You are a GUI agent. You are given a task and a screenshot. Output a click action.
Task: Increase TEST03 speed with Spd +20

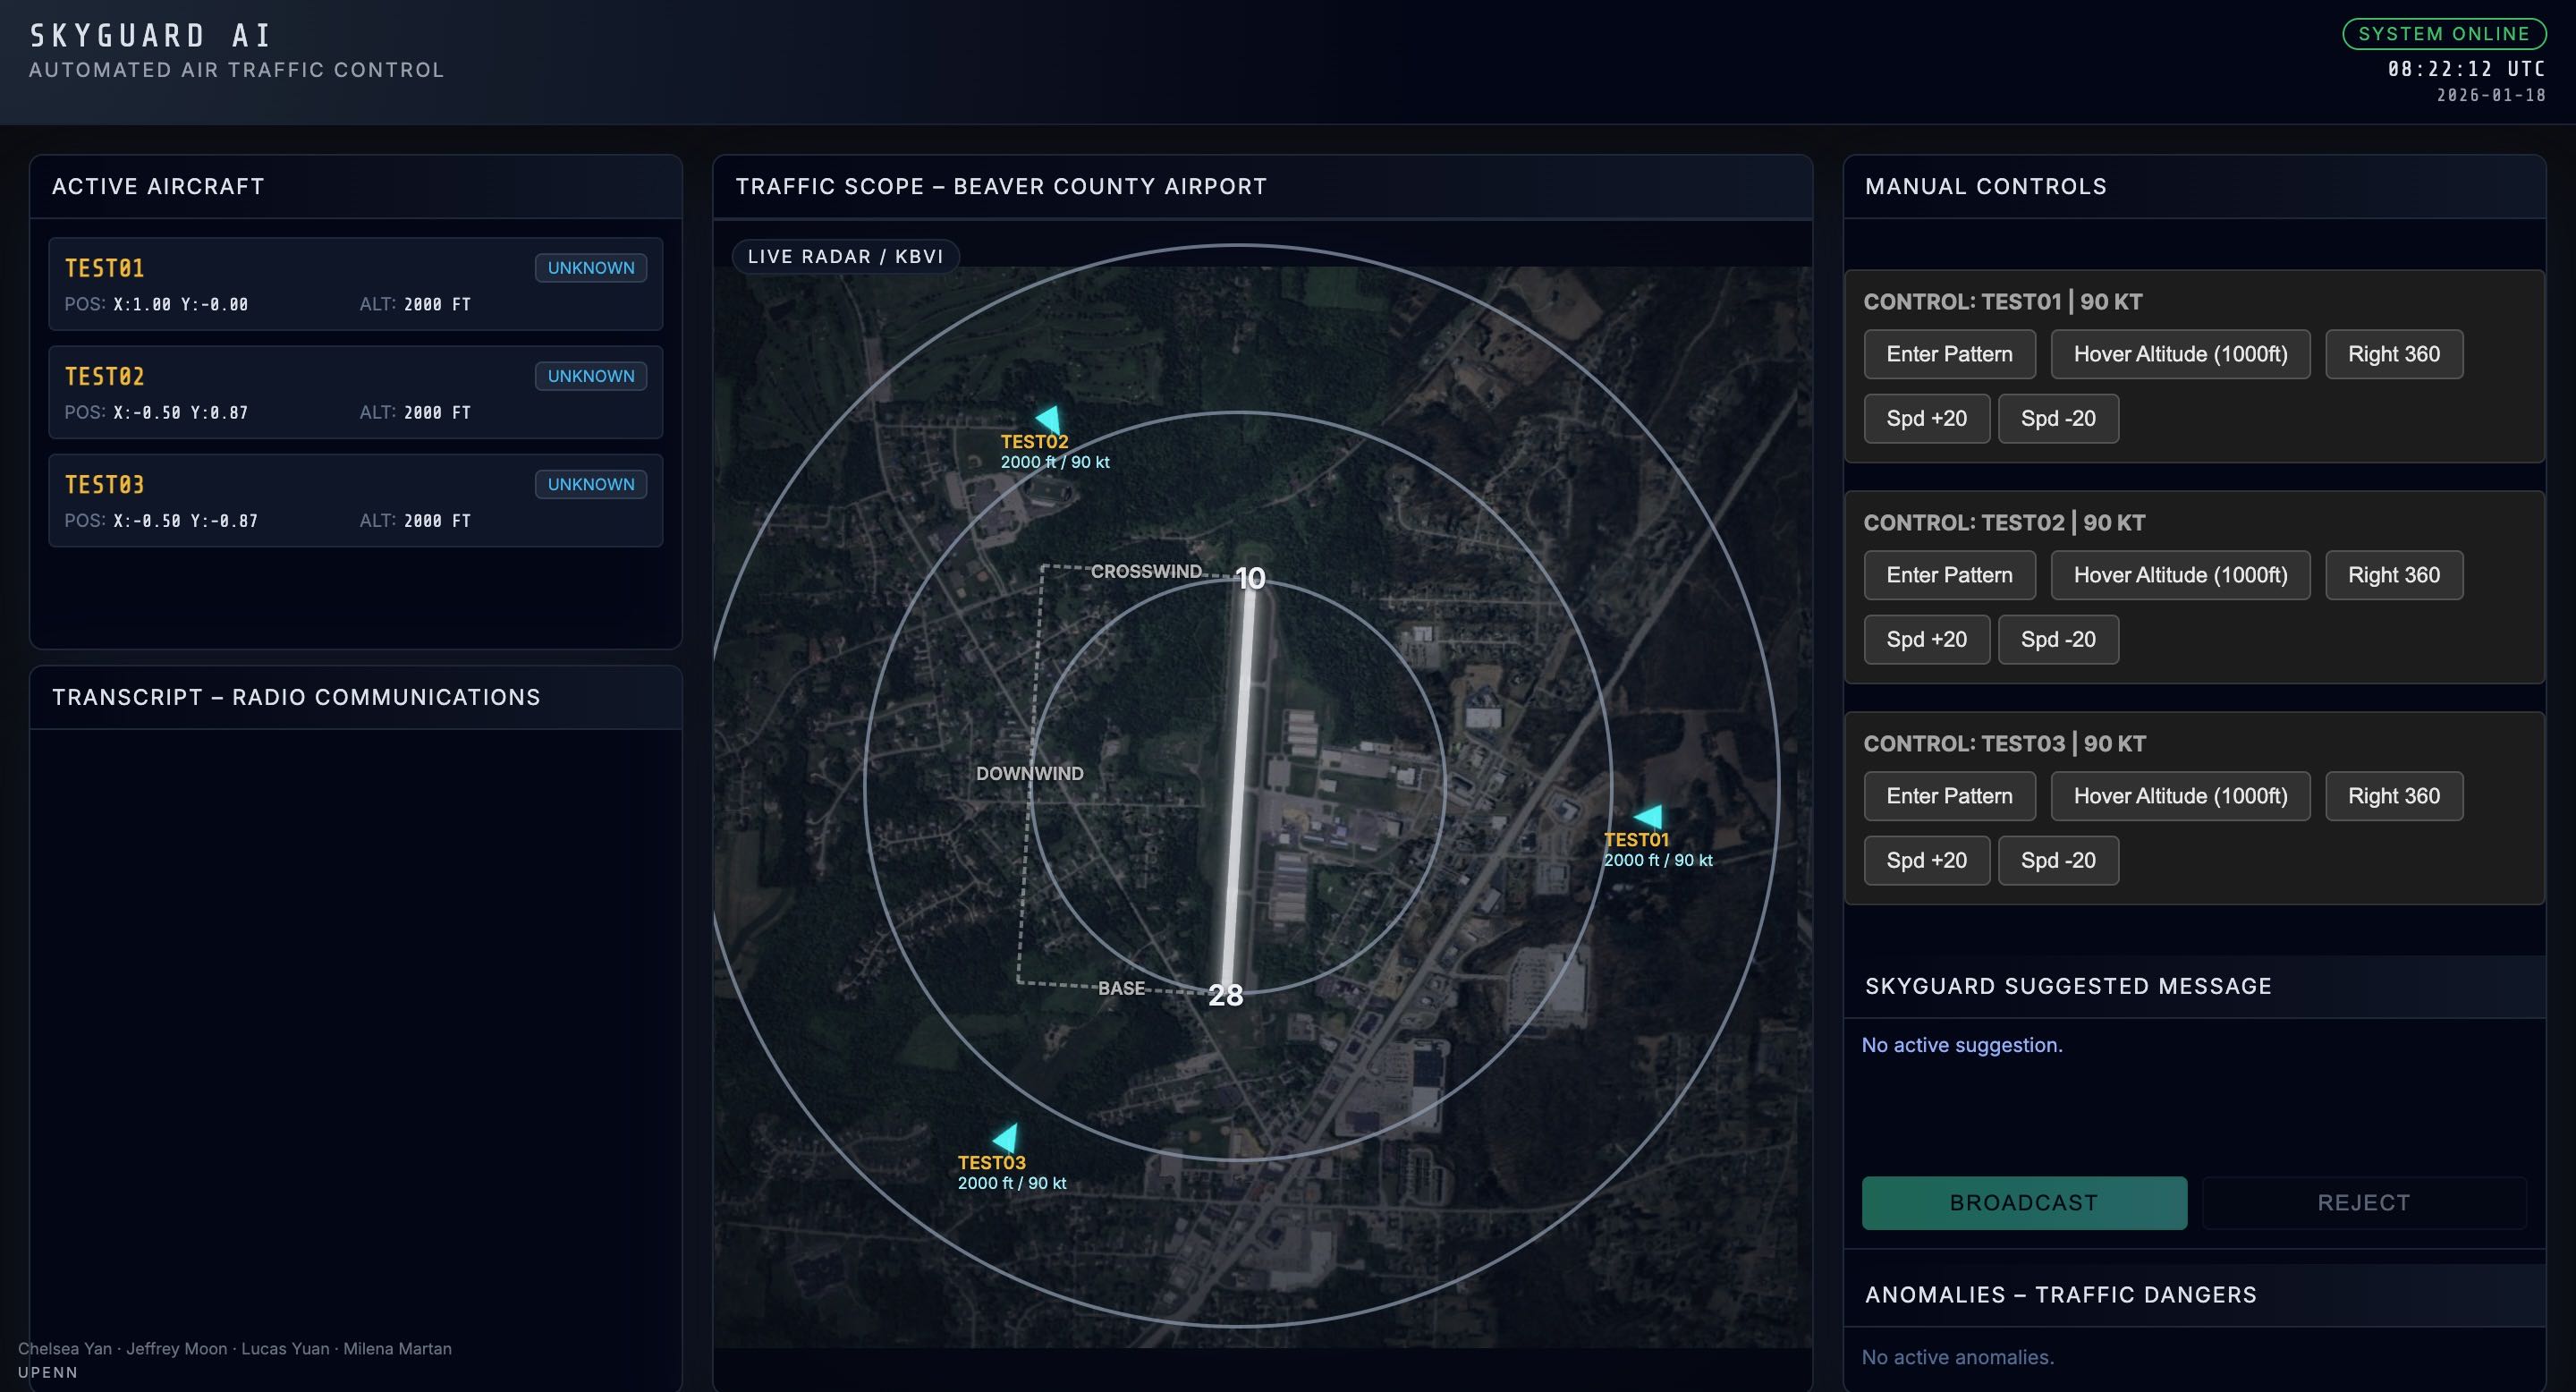point(1926,860)
